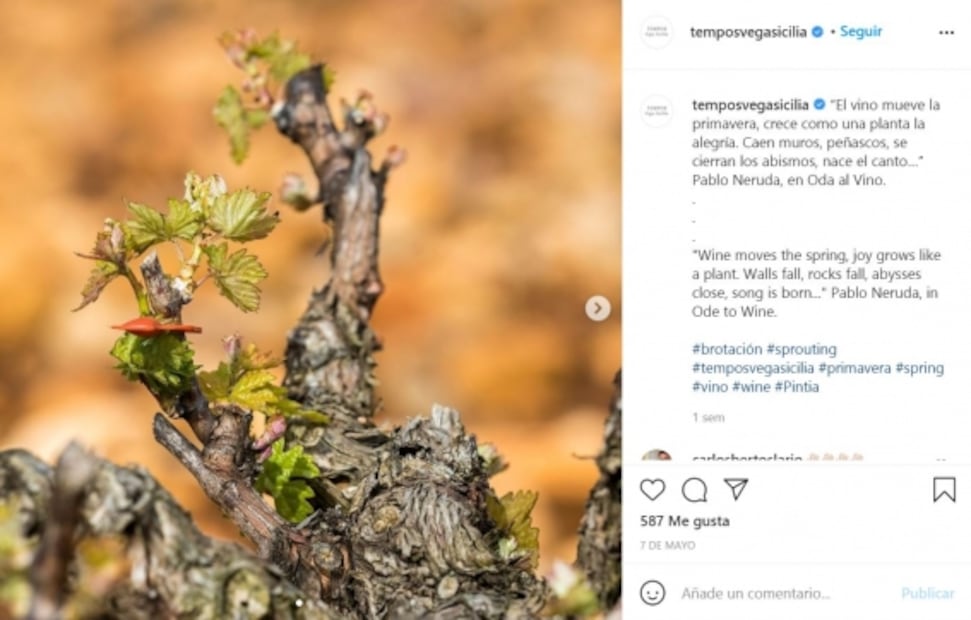Click the verified badge in header
The height and width of the screenshot is (620, 971).
[x=817, y=32]
